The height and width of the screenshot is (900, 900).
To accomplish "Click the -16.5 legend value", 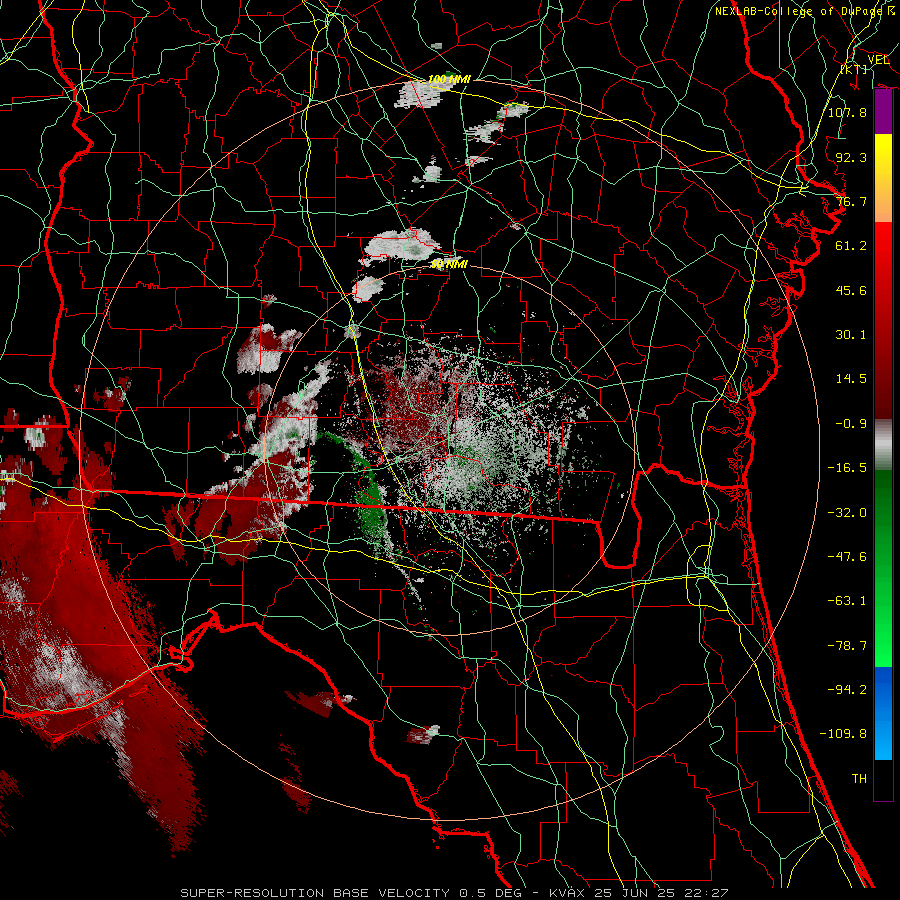I will (x=847, y=468).
